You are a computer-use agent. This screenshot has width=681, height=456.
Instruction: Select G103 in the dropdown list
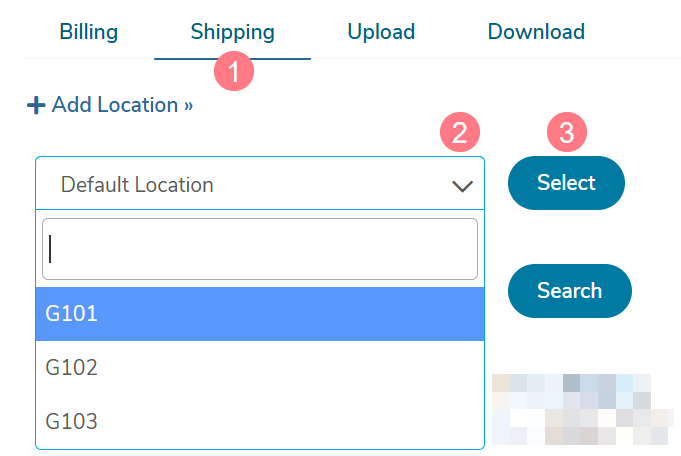[x=260, y=421]
